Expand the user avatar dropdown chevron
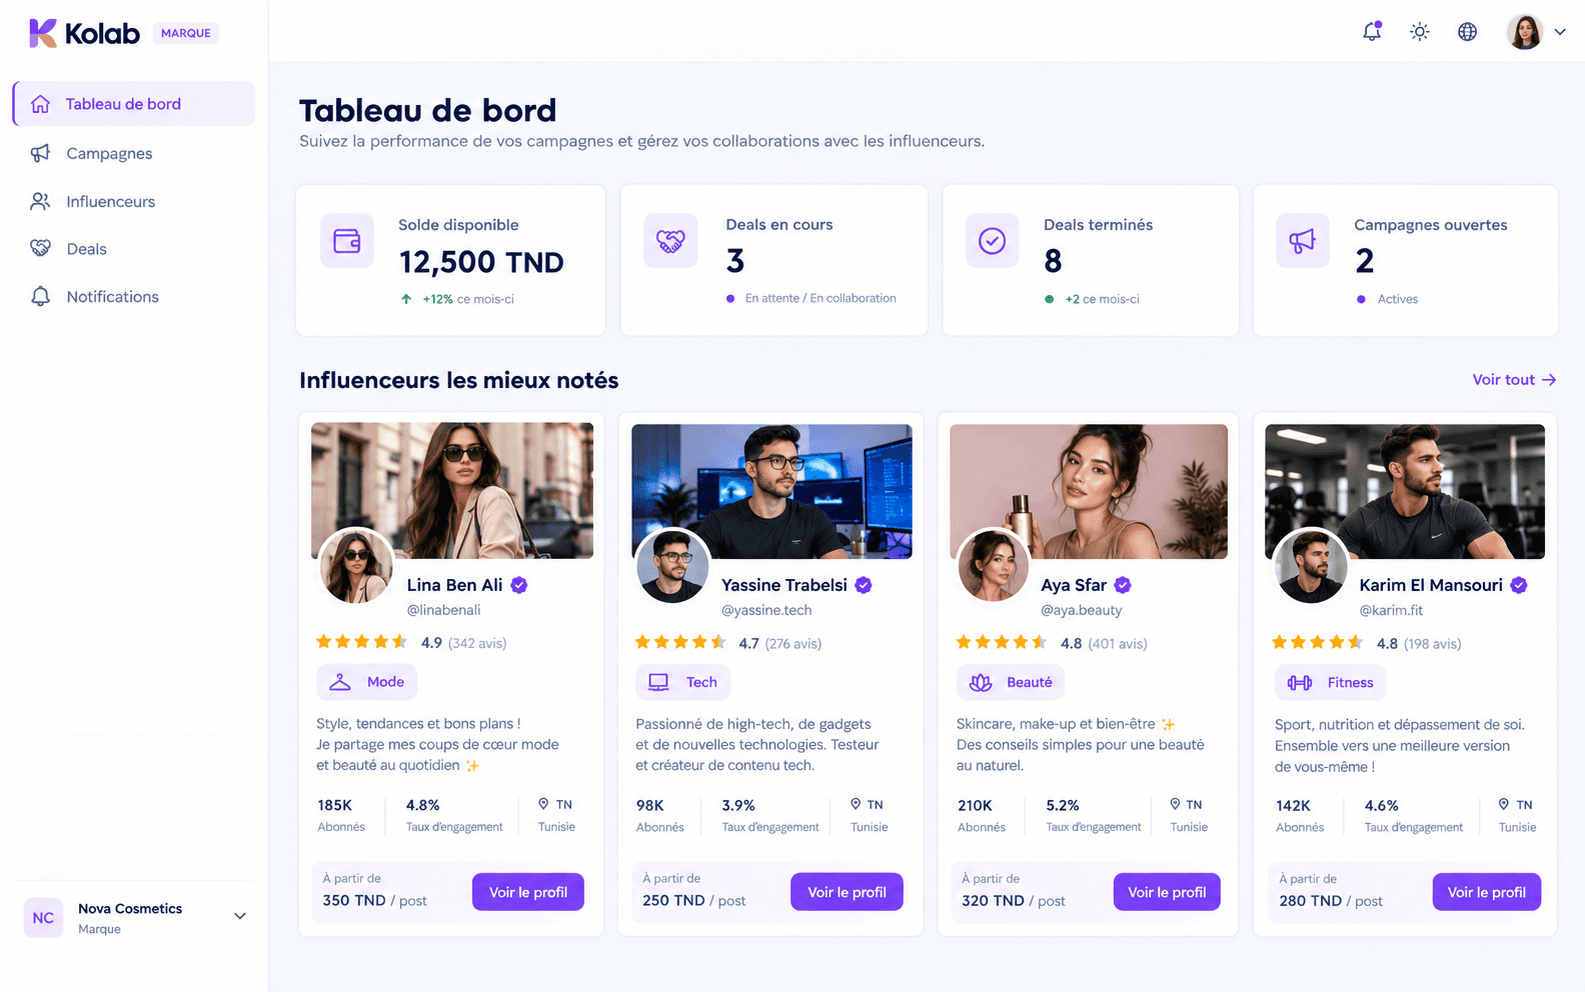Viewport: 1585px width, 992px height. coord(1560,32)
